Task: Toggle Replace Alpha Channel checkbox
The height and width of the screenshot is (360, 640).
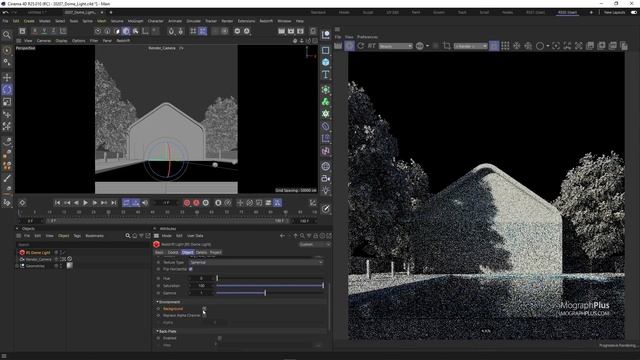Action: point(204,316)
